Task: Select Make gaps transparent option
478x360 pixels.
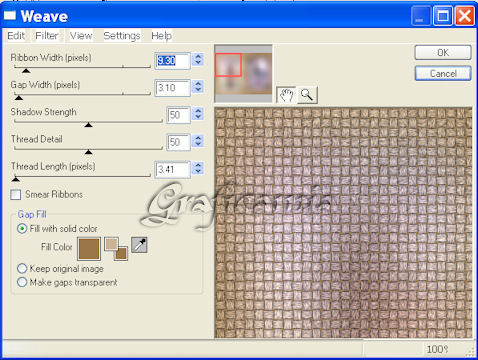Action: tap(22, 282)
